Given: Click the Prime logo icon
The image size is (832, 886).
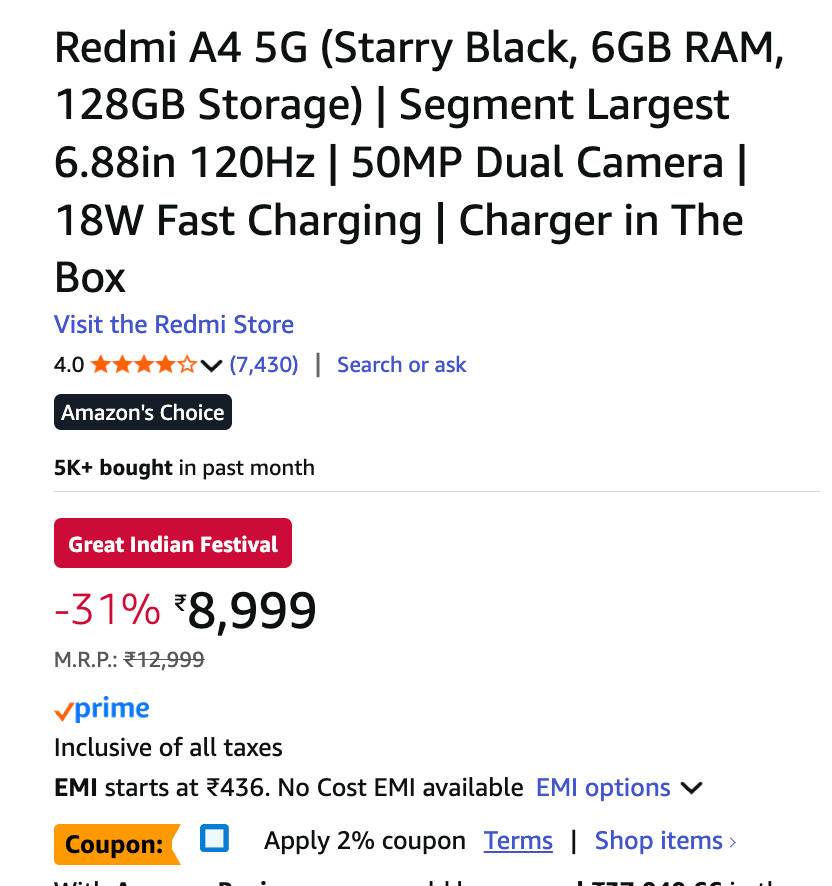Looking at the screenshot, I should click(102, 710).
